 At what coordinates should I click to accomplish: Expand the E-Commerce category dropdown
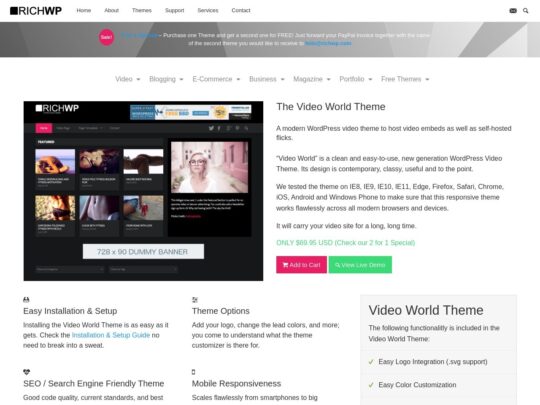(216, 79)
